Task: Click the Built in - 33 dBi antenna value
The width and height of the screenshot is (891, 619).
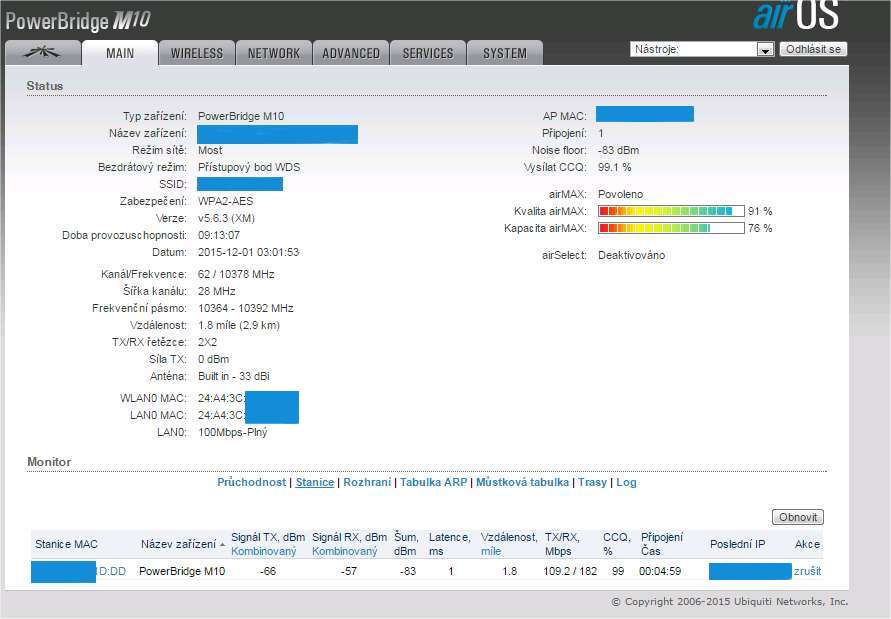Action: pos(234,376)
